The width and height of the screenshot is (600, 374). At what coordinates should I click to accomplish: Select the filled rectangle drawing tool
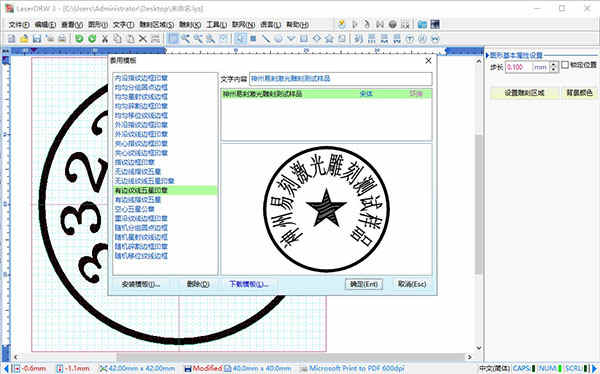point(253,39)
